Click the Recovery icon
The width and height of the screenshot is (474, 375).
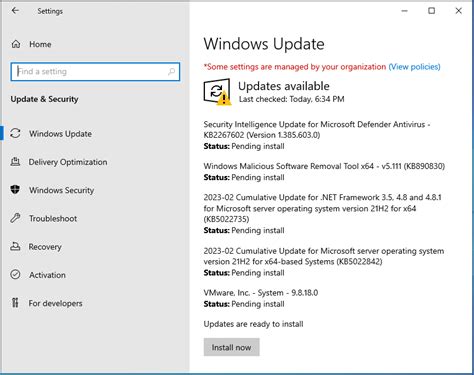coord(15,246)
